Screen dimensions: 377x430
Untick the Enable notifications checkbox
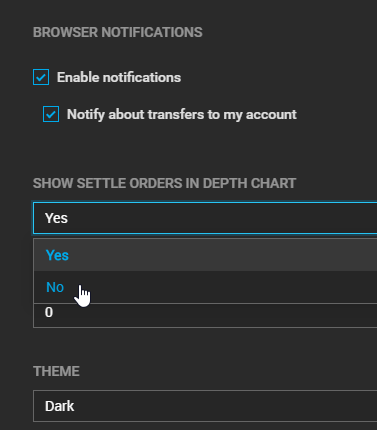41,77
